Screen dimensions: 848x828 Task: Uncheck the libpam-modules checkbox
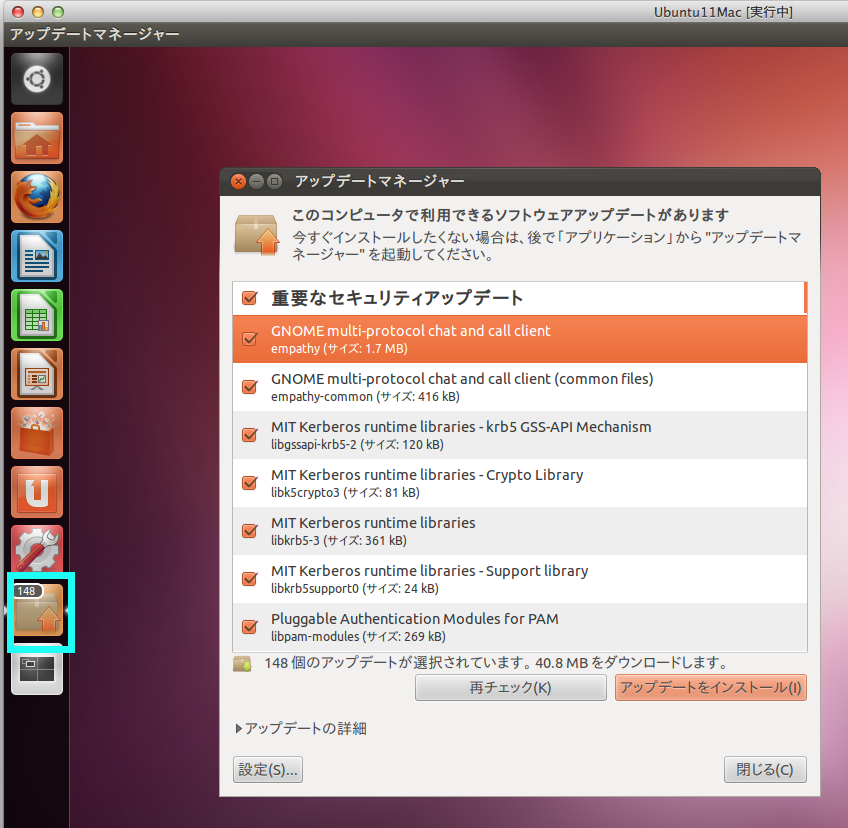(x=250, y=627)
